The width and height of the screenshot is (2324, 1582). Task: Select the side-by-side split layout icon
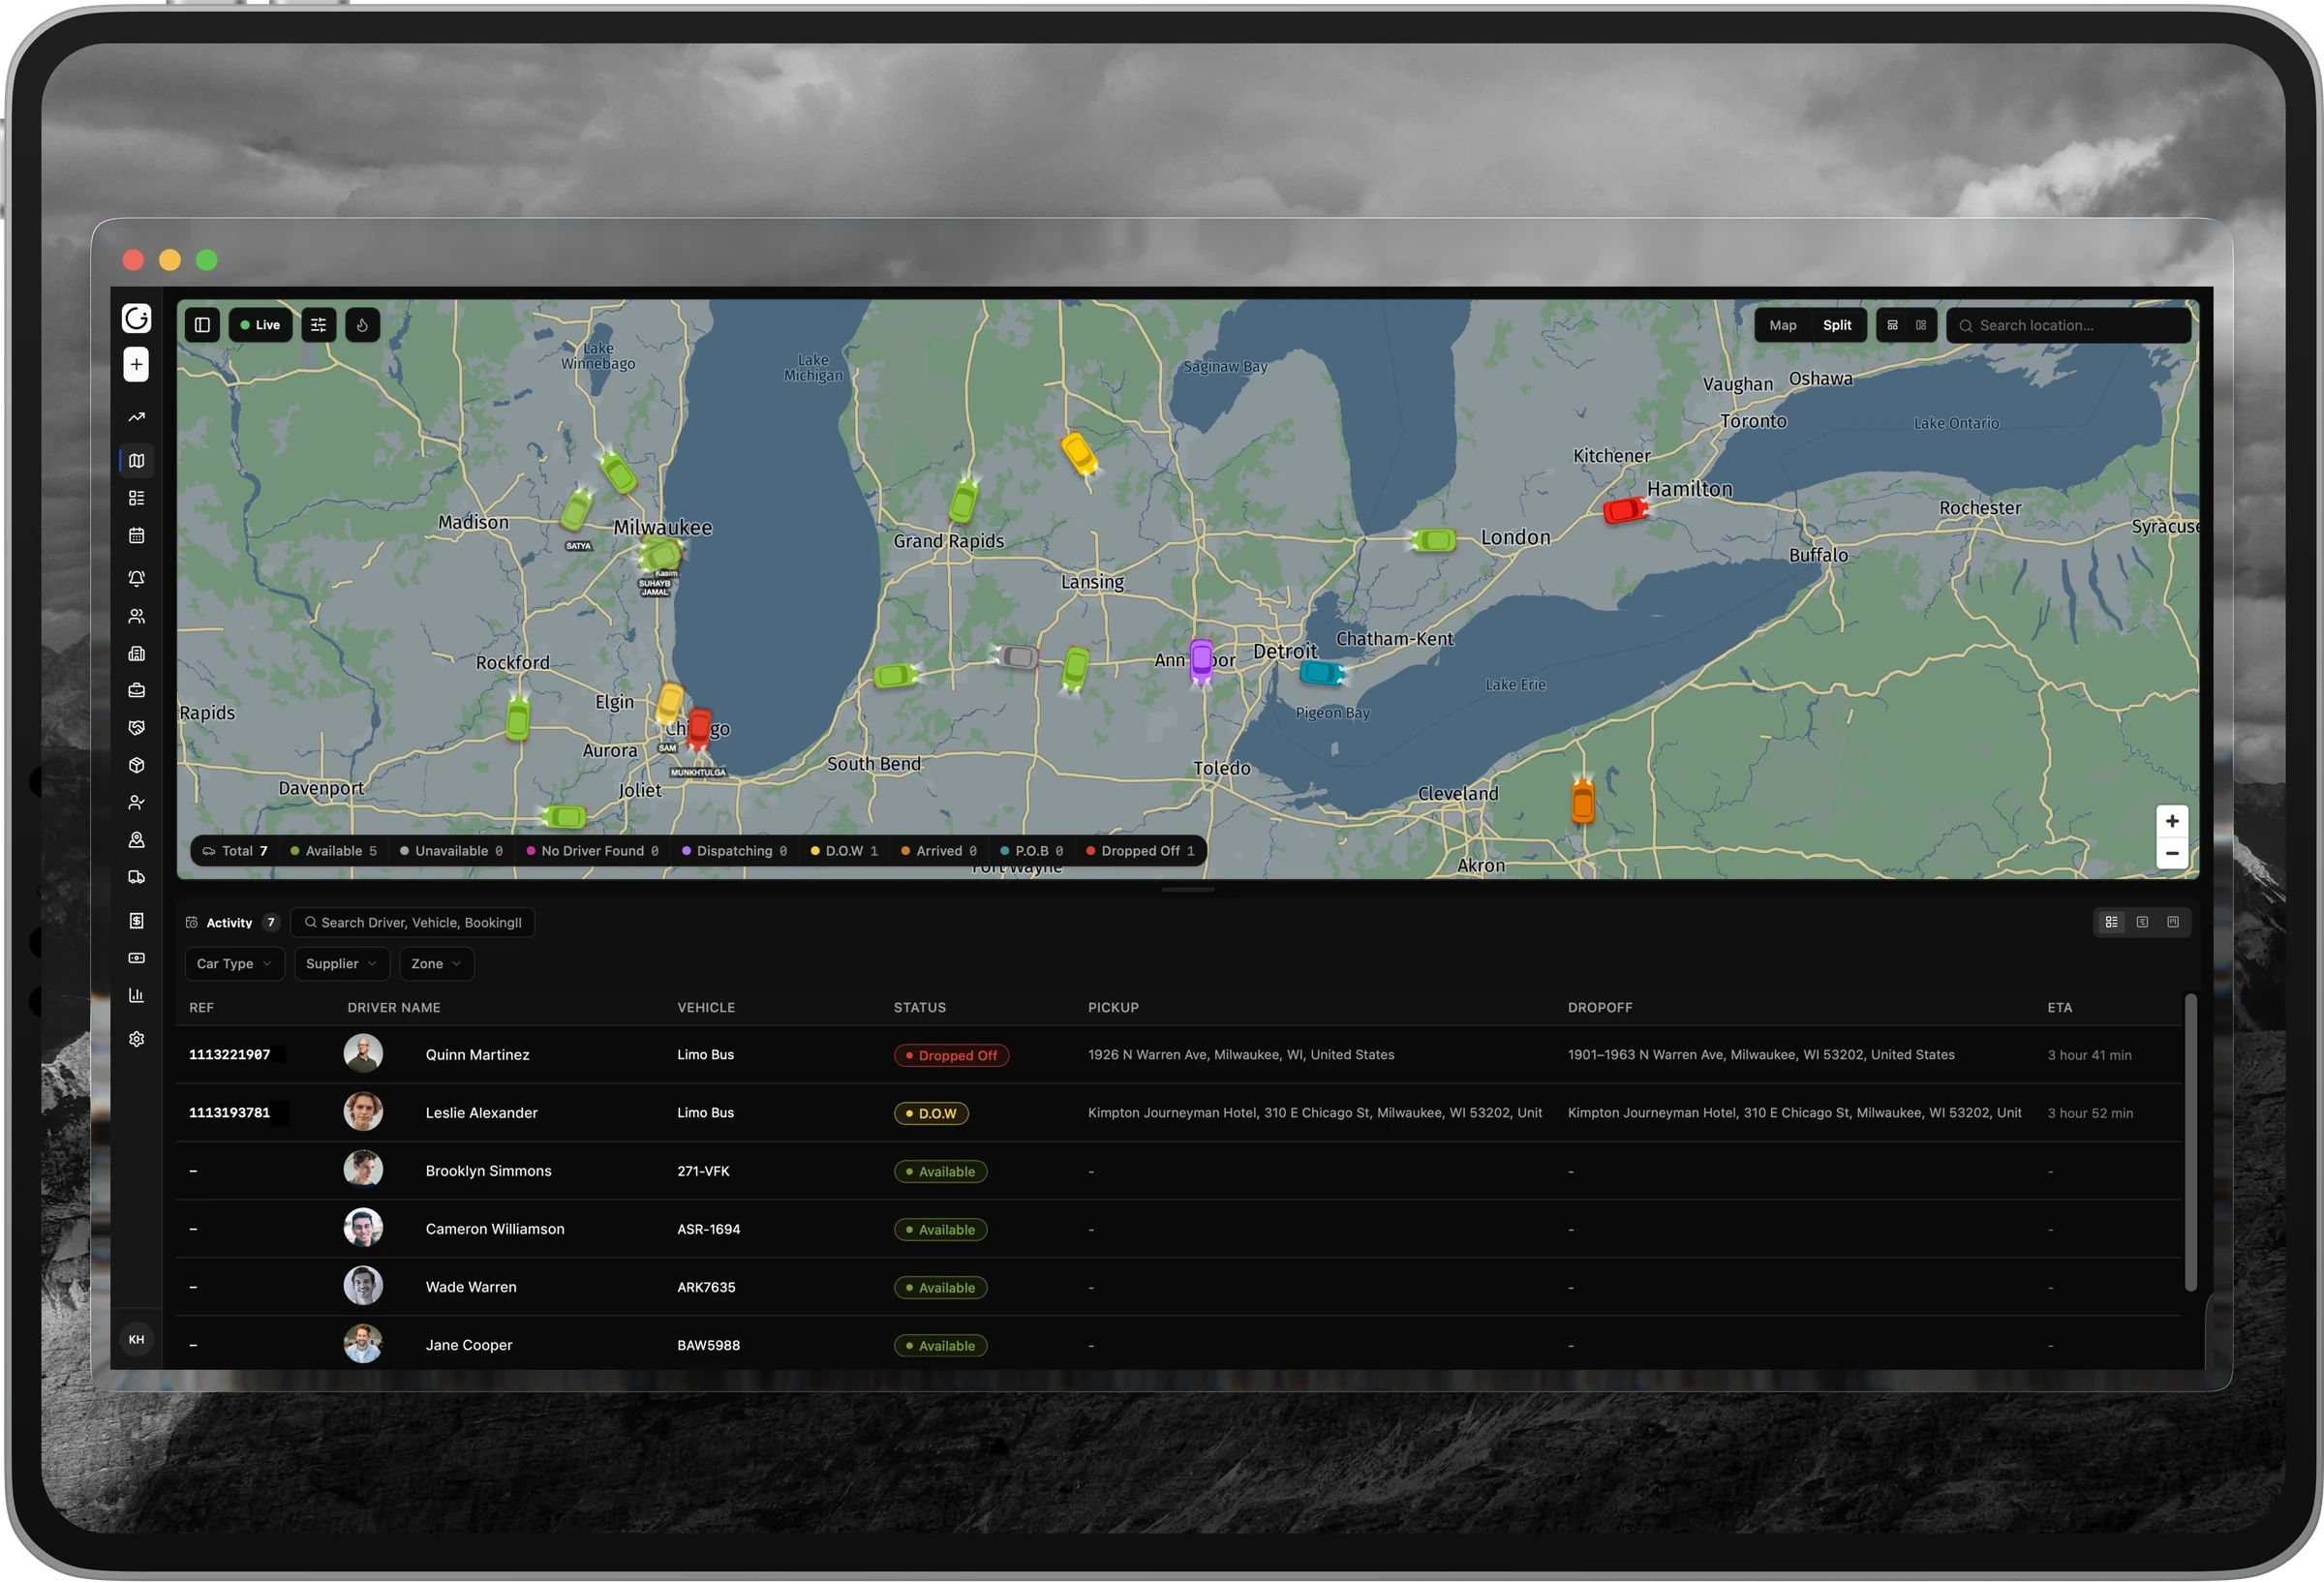(x=1920, y=325)
